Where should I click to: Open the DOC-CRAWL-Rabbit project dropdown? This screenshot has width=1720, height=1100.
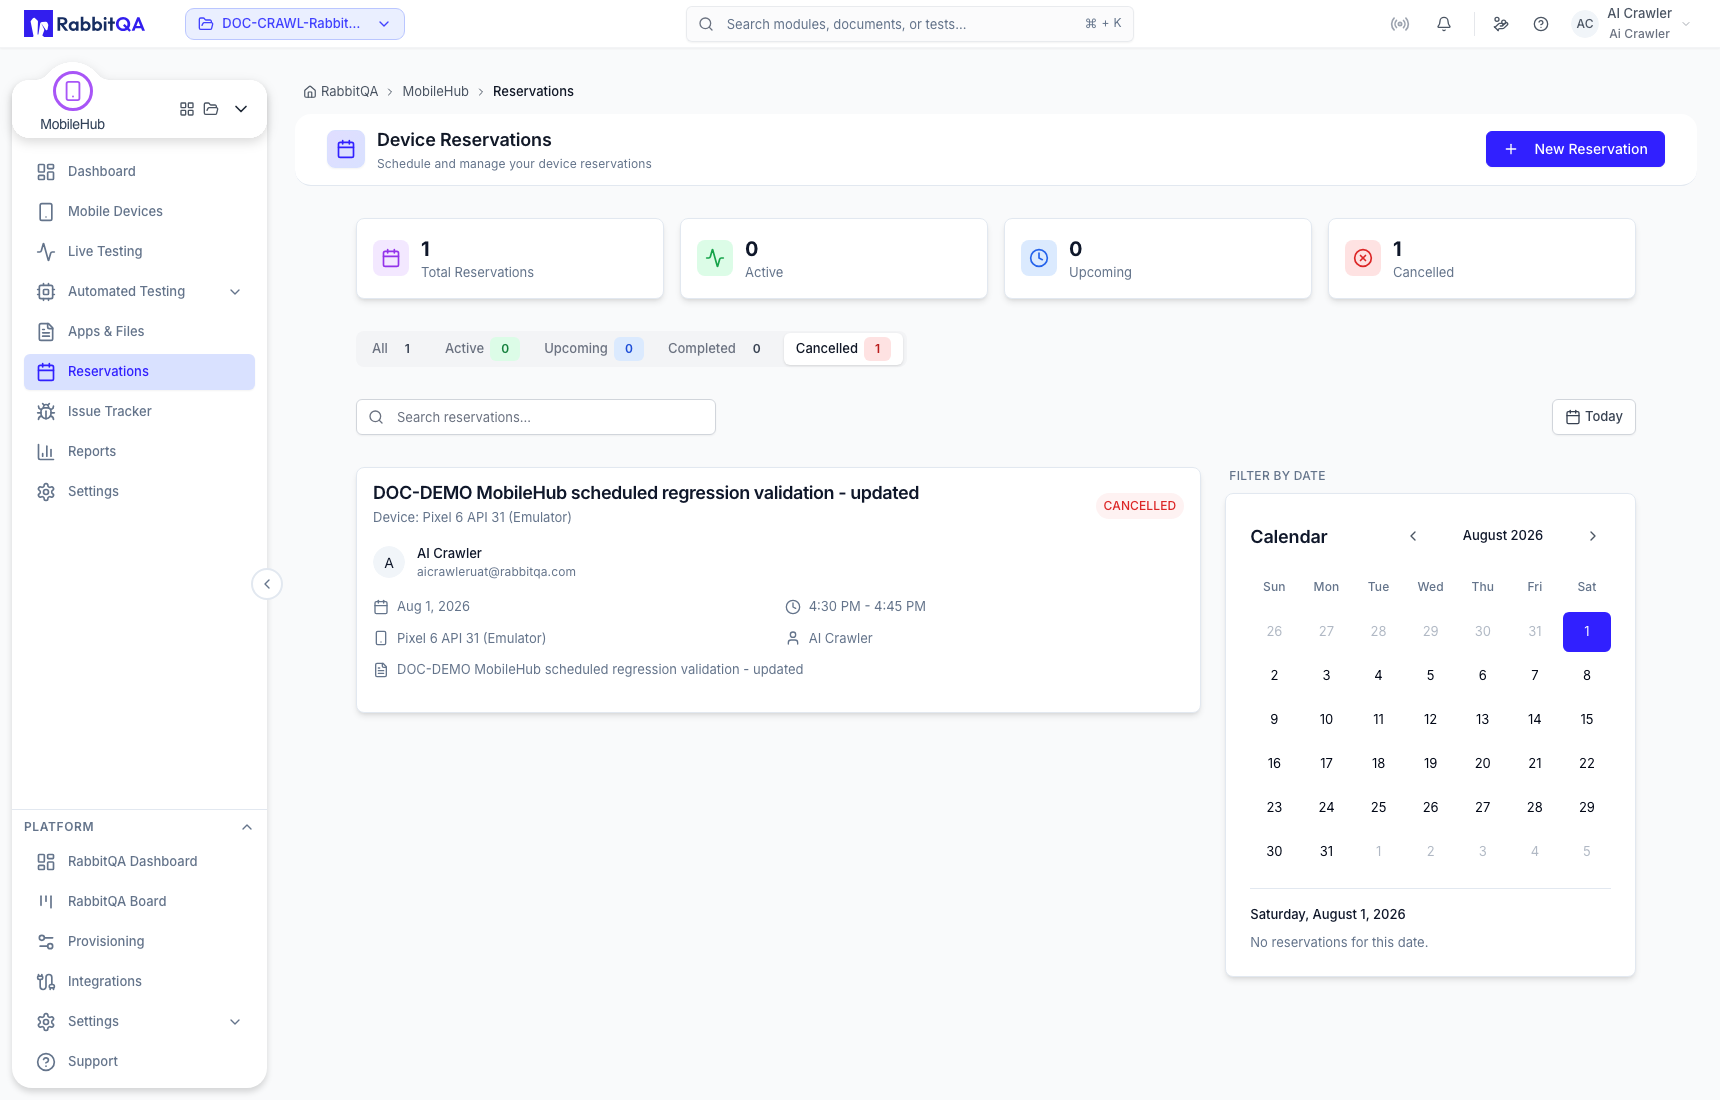295,24
